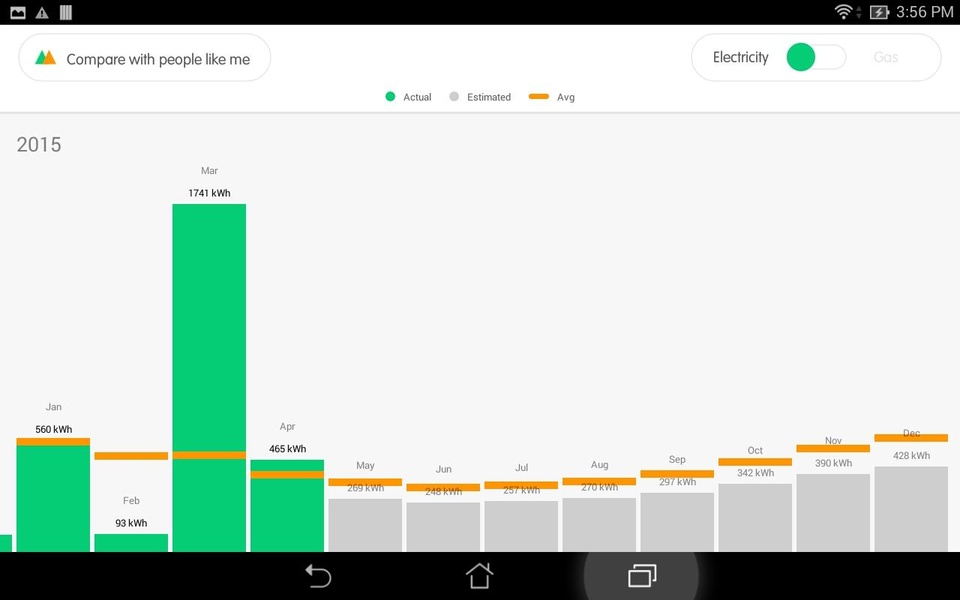Image resolution: width=960 pixels, height=600 pixels.
Task: Tap the February orange average marker
Action: [131, 456]
